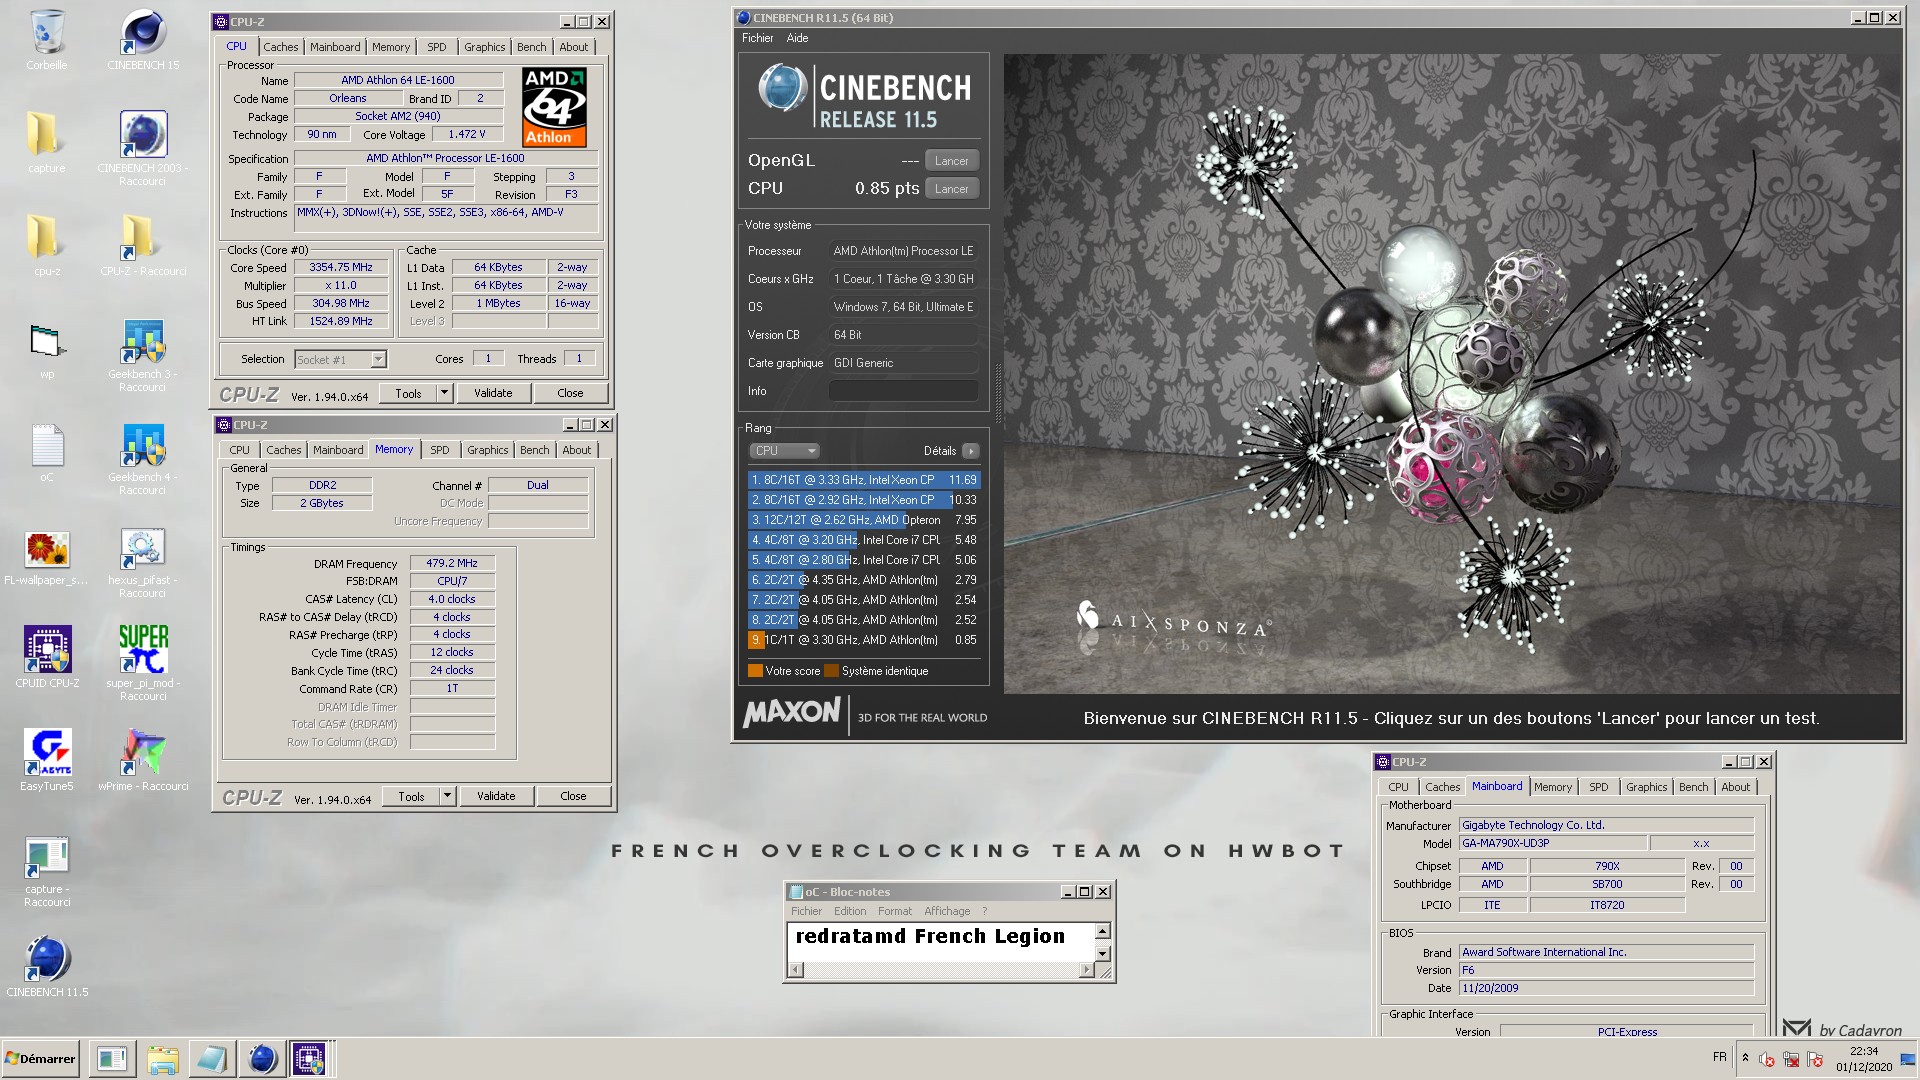Open the first pinned taskbar program icon
Screen dimensions: 1920x1080
pyautogui.click(x=112, y=1059)
